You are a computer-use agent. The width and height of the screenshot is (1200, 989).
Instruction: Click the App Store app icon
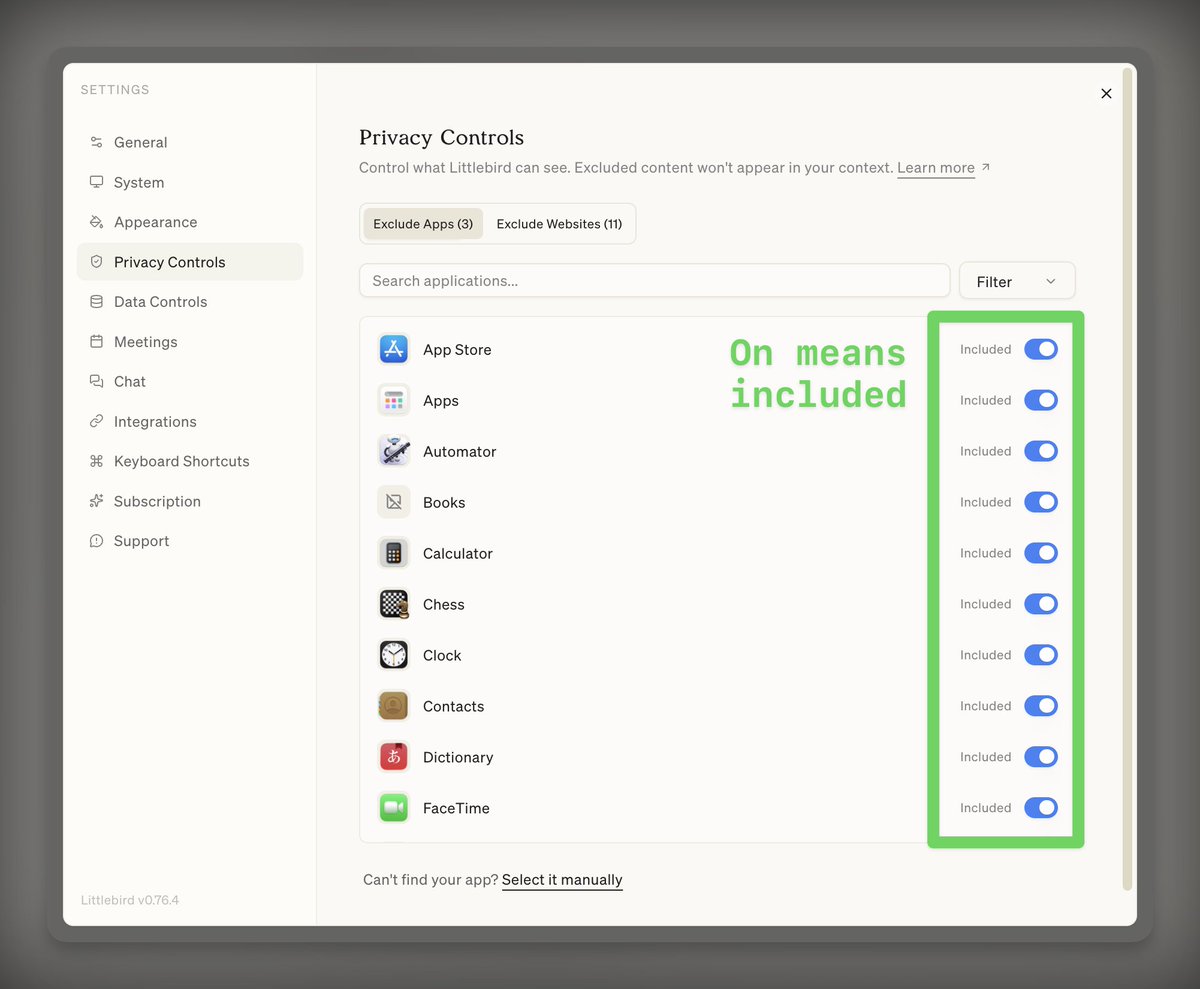[x=394, y=349]
